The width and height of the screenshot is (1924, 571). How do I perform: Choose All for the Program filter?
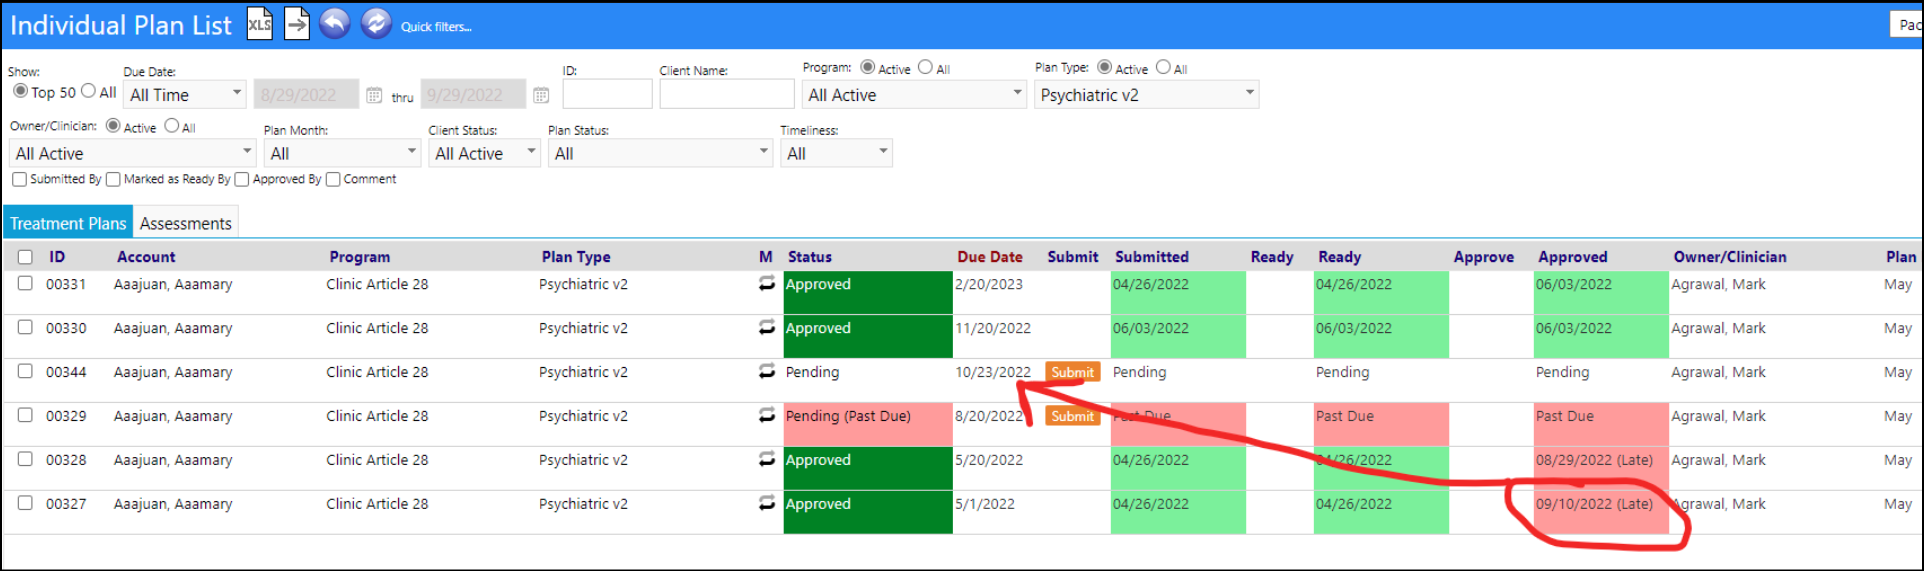pyautogui.click(x=925, y=67)
